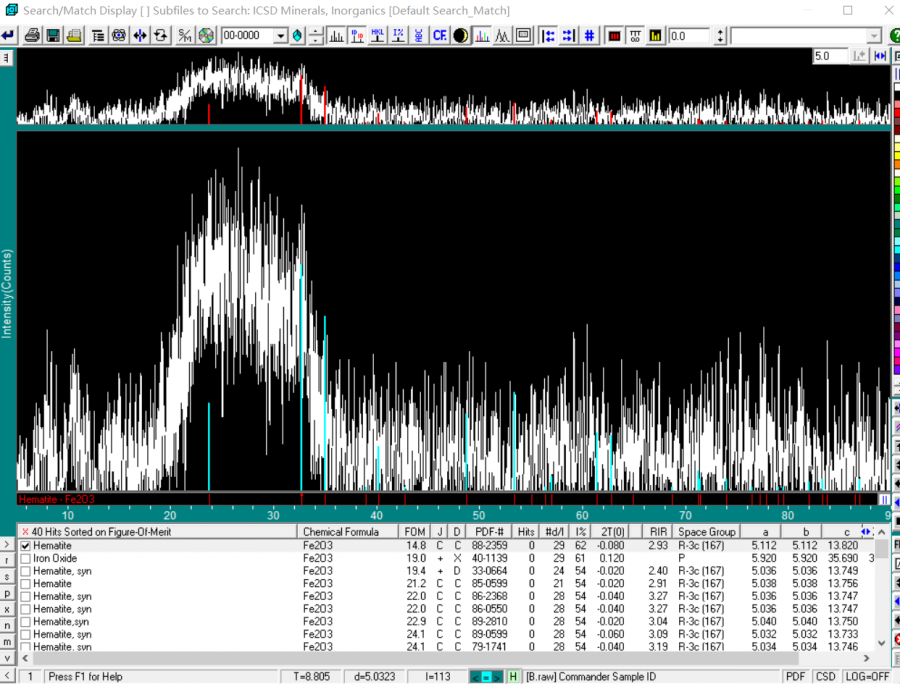Open the 00-0000 PDF number dropdown
The image size is (900, 684).
pyautogui.click(x=281, y=36)
